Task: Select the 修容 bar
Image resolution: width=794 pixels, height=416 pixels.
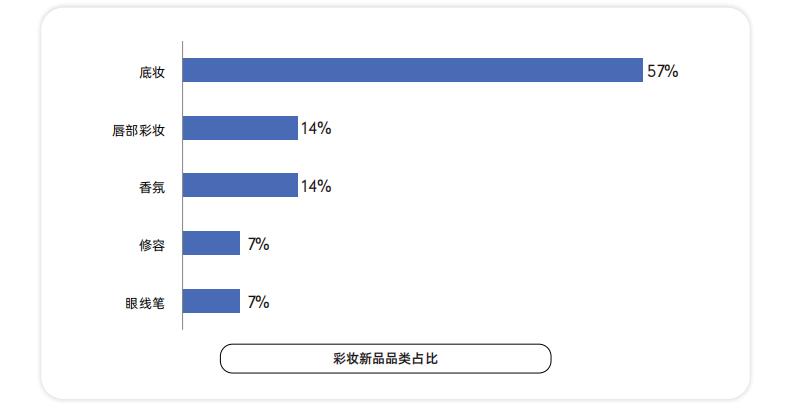Action: pyautogui.click(x=211, y=243)
